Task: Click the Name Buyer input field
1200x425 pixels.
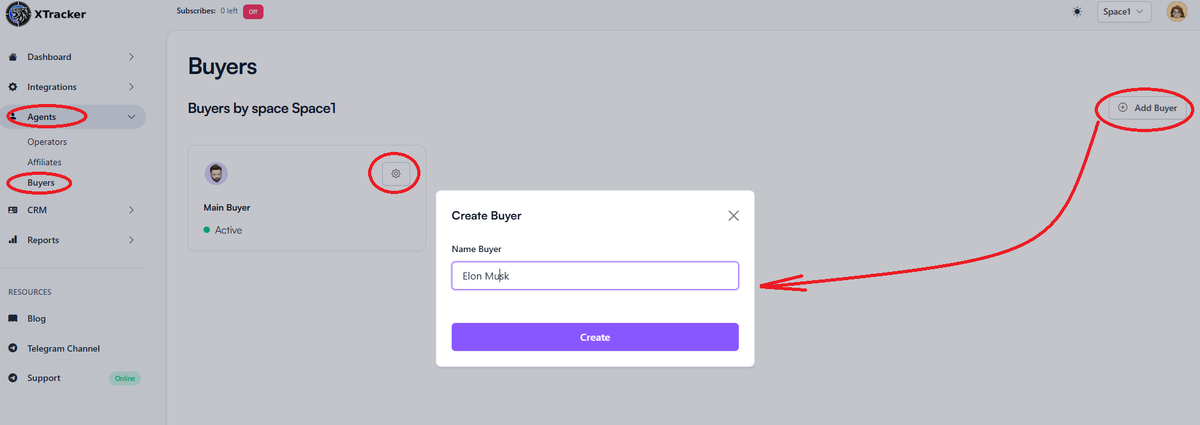Action: tap(595, 276)
